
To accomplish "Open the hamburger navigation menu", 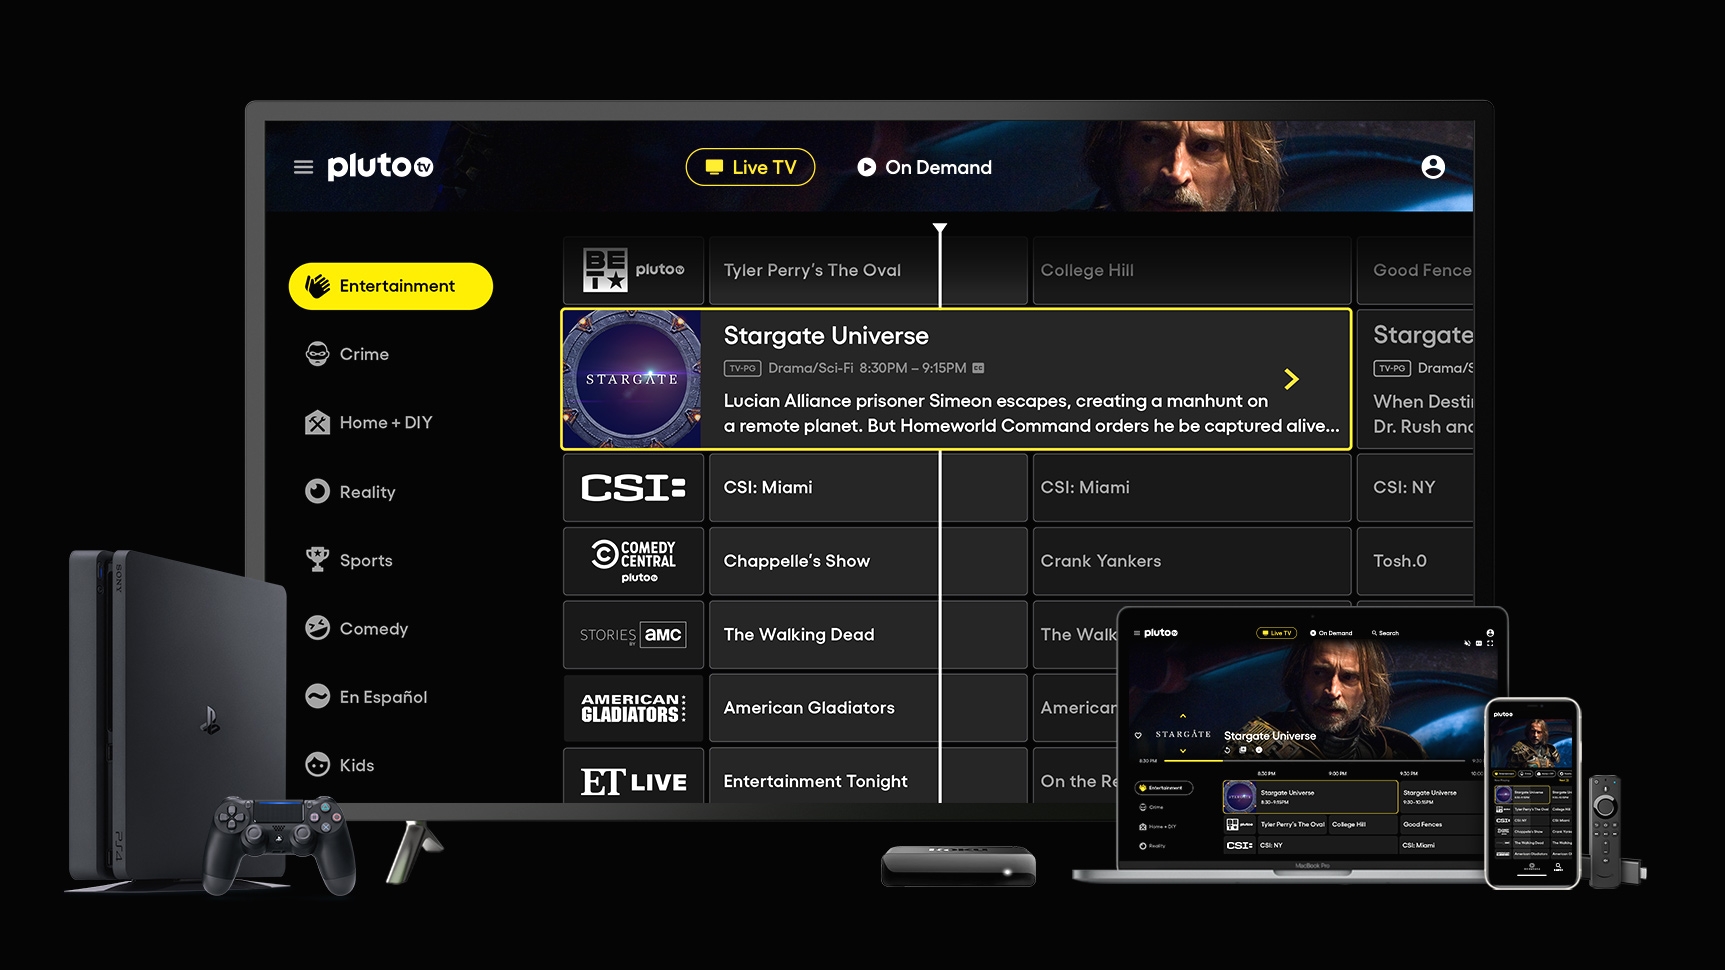I will pyautogui.click(x=303, y=166).
